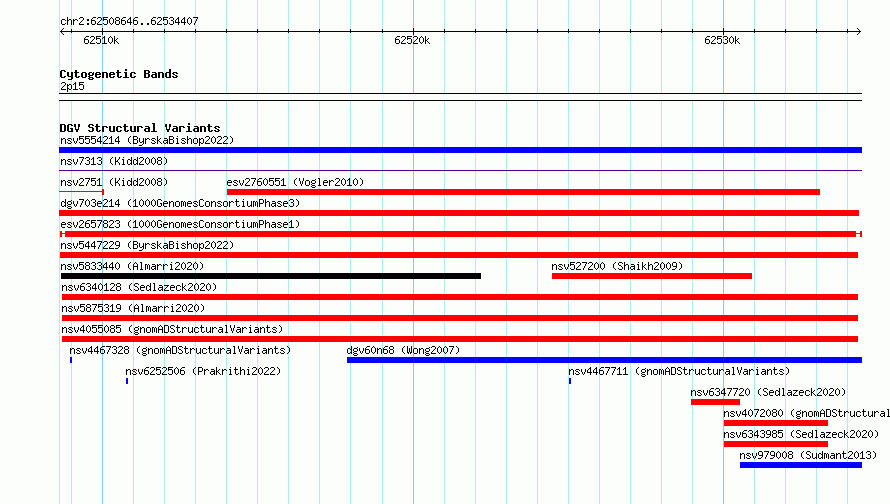Open the nsv7313 (Kidd2008) label
The height and width of the screenshot is (504, 890).
tap(114, 161)
